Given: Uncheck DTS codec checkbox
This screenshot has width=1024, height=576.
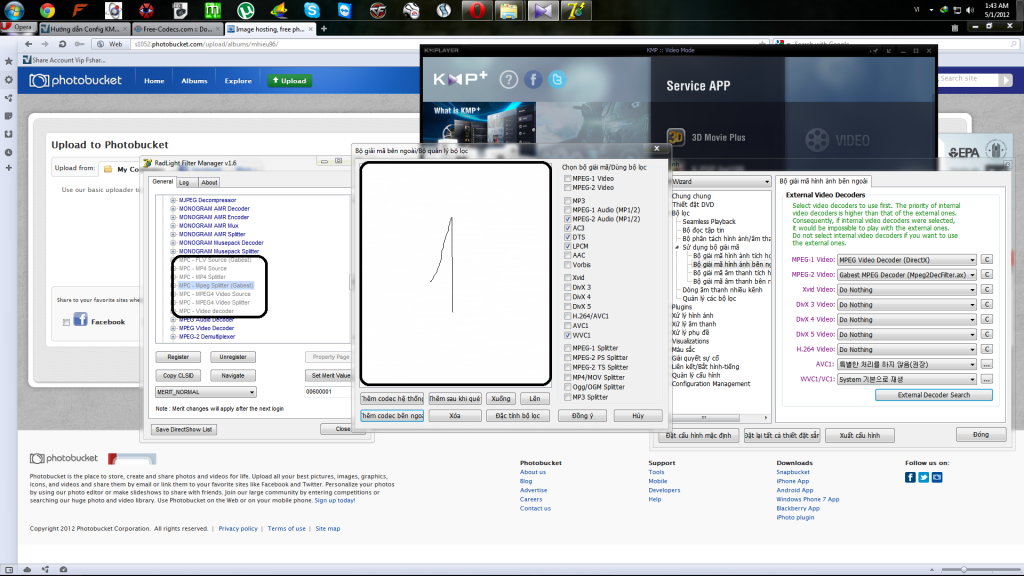Looking at the screenshot, I should pyautogui.click(x=568, y=237).
